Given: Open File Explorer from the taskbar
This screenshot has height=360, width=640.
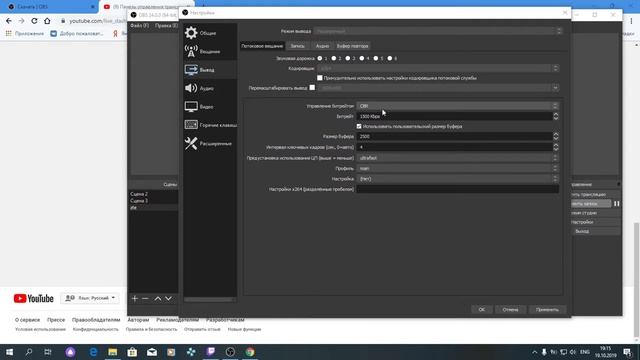Looking at the screenshot, I should 113,352.
